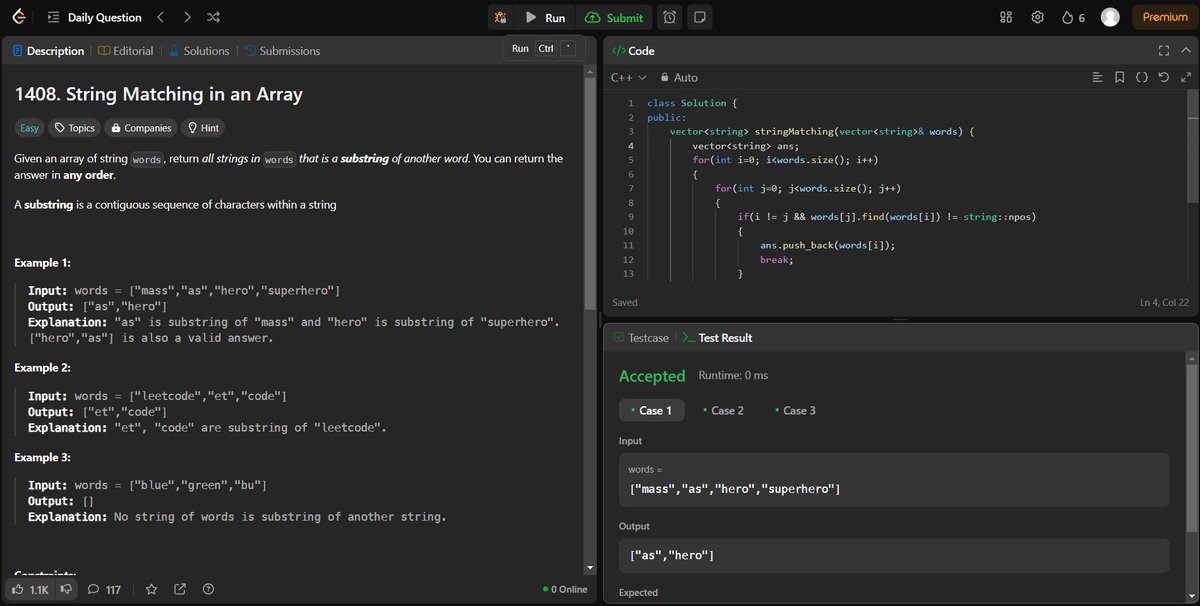Maximize the Code panel to fullscreen
Viewport: 1200px width, 606px height.
point(1163,50)
